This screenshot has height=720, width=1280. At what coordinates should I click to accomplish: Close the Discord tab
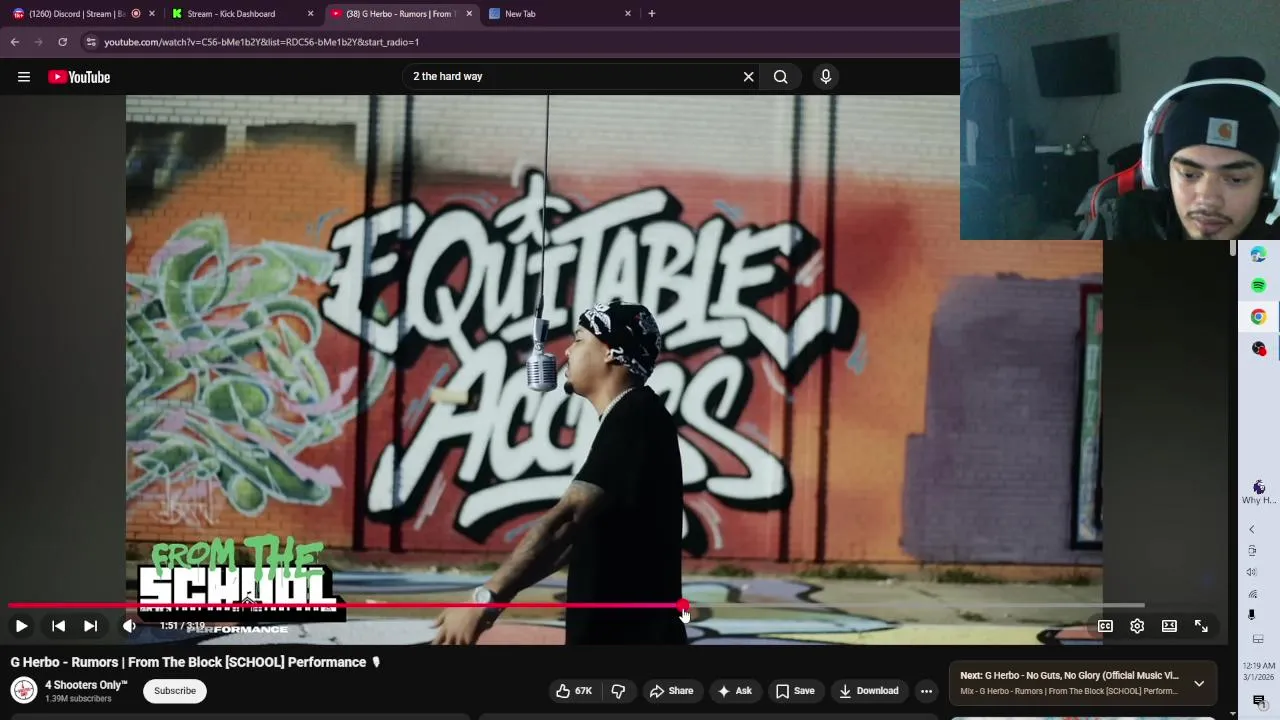click(x=152, y=14)
